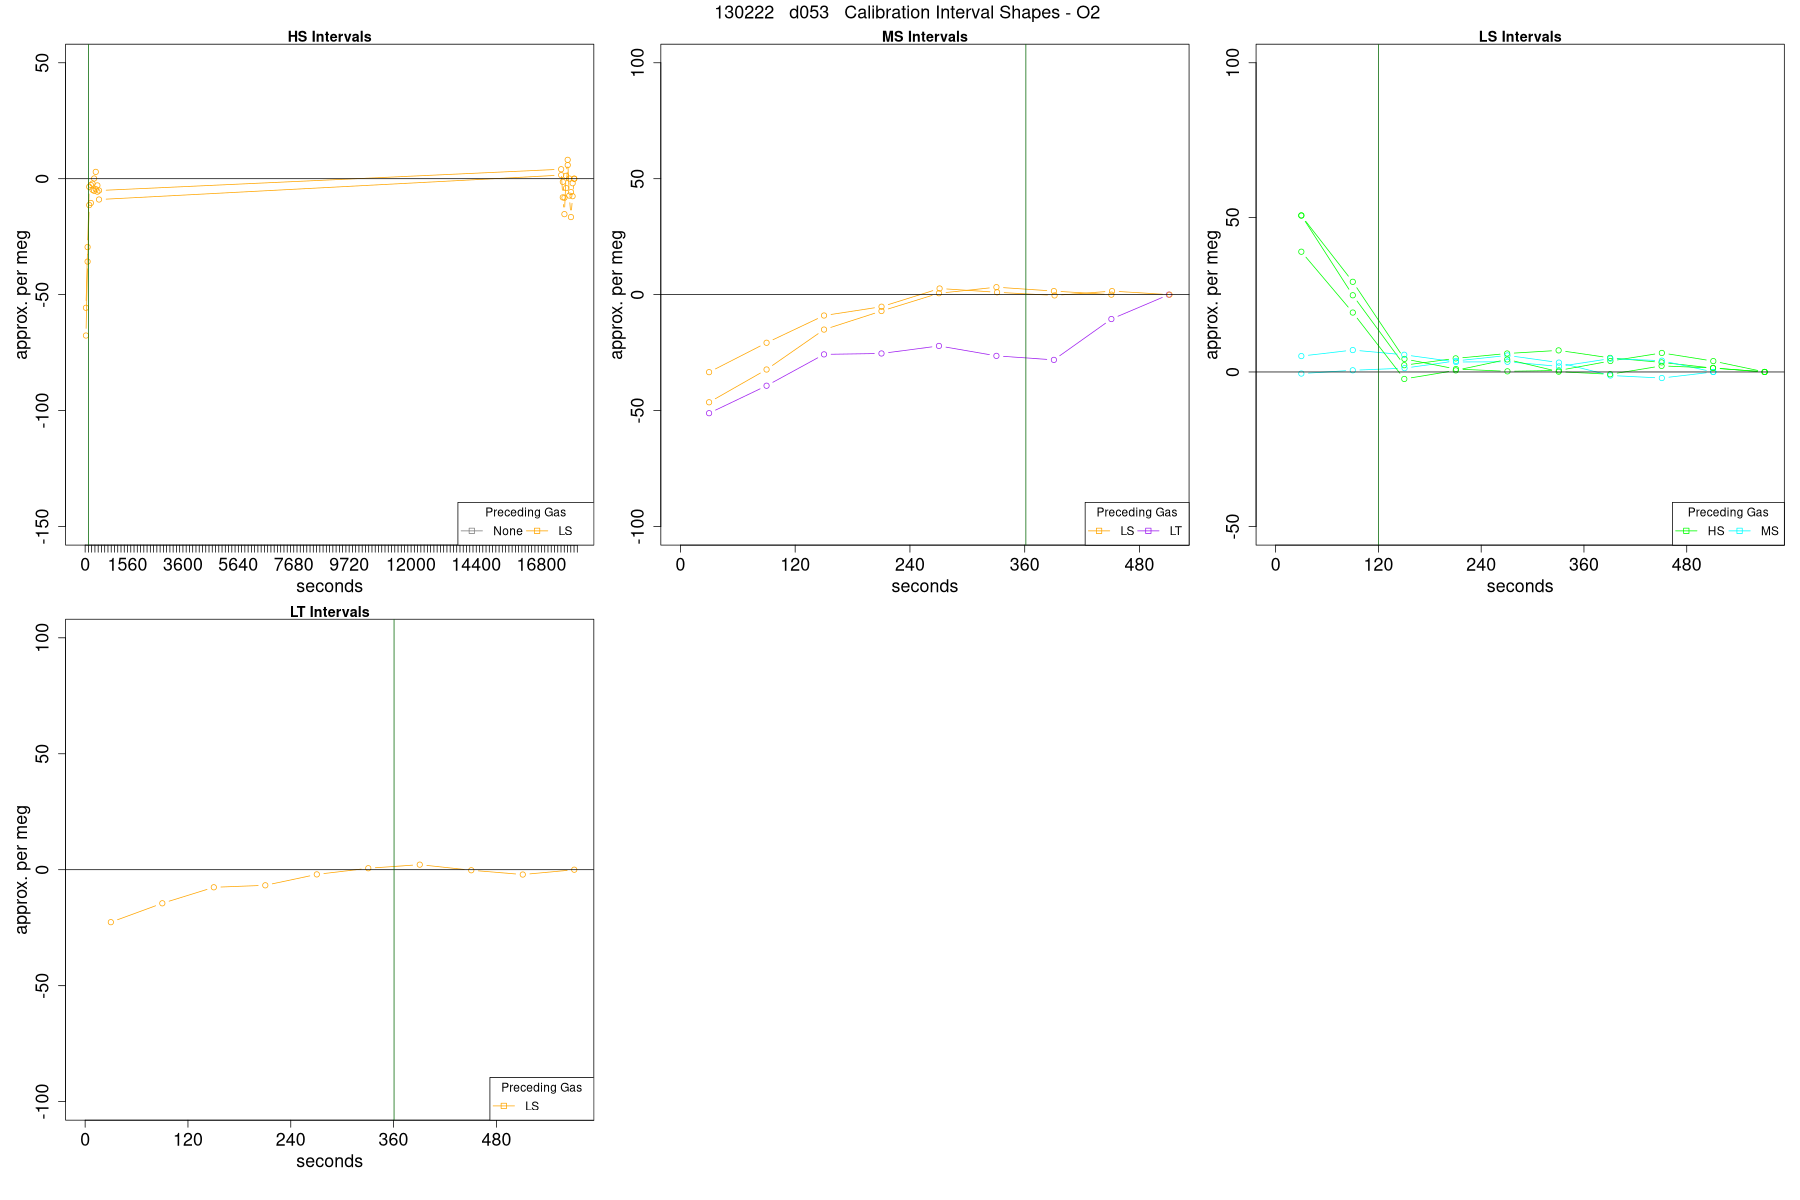Click the highest green point in LS plot

[x=1301, y=215]
